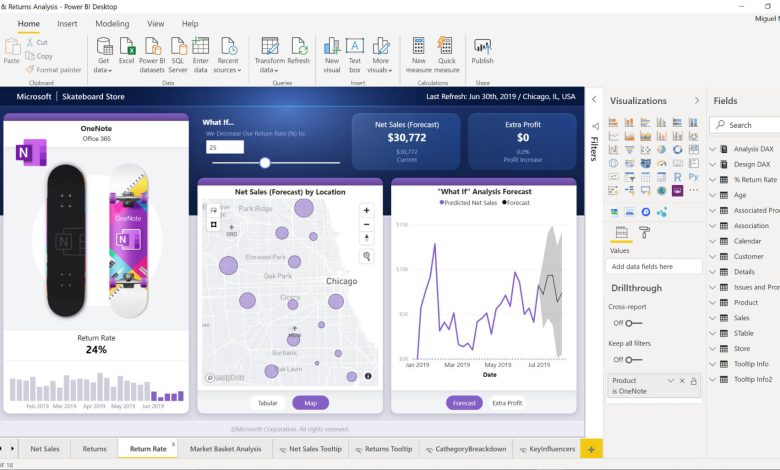The width and height of the screenshot is (780, 470).
Task: Select the Python visual
Action: pyautogui.click(x=693, y=177)
